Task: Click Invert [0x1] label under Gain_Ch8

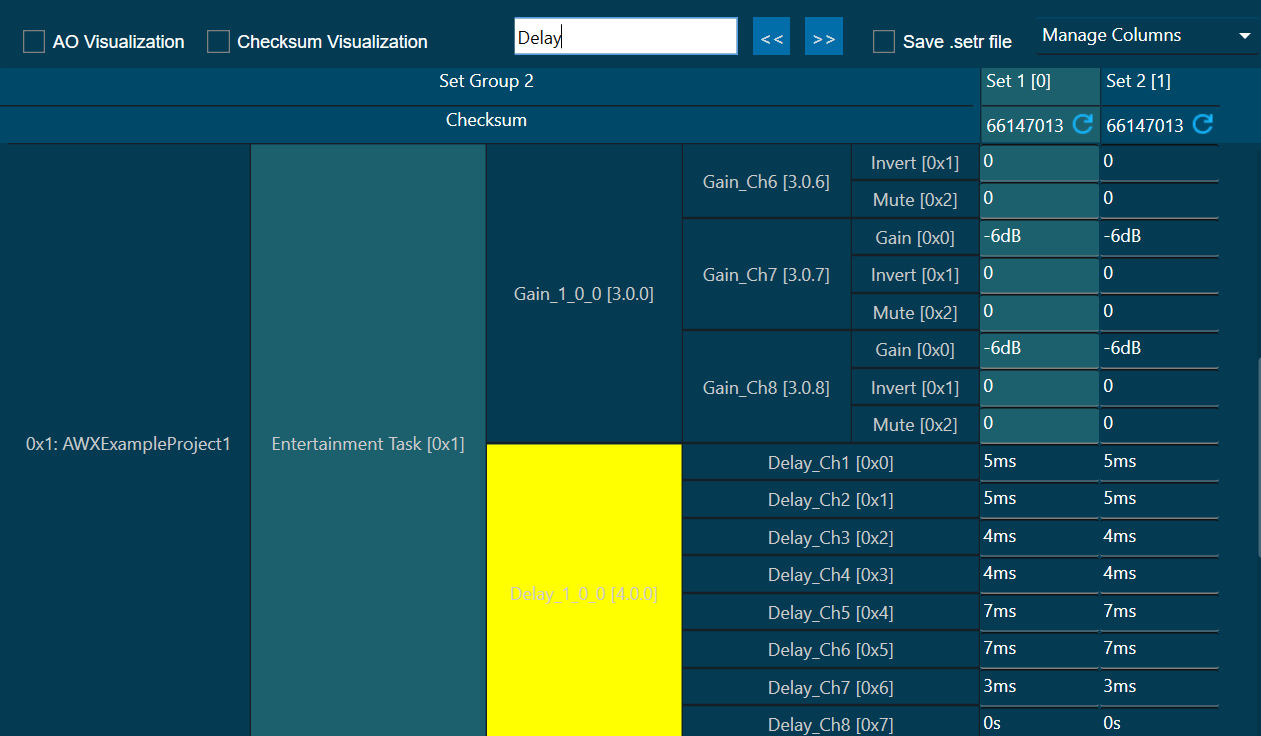Action: coord(915,388)
